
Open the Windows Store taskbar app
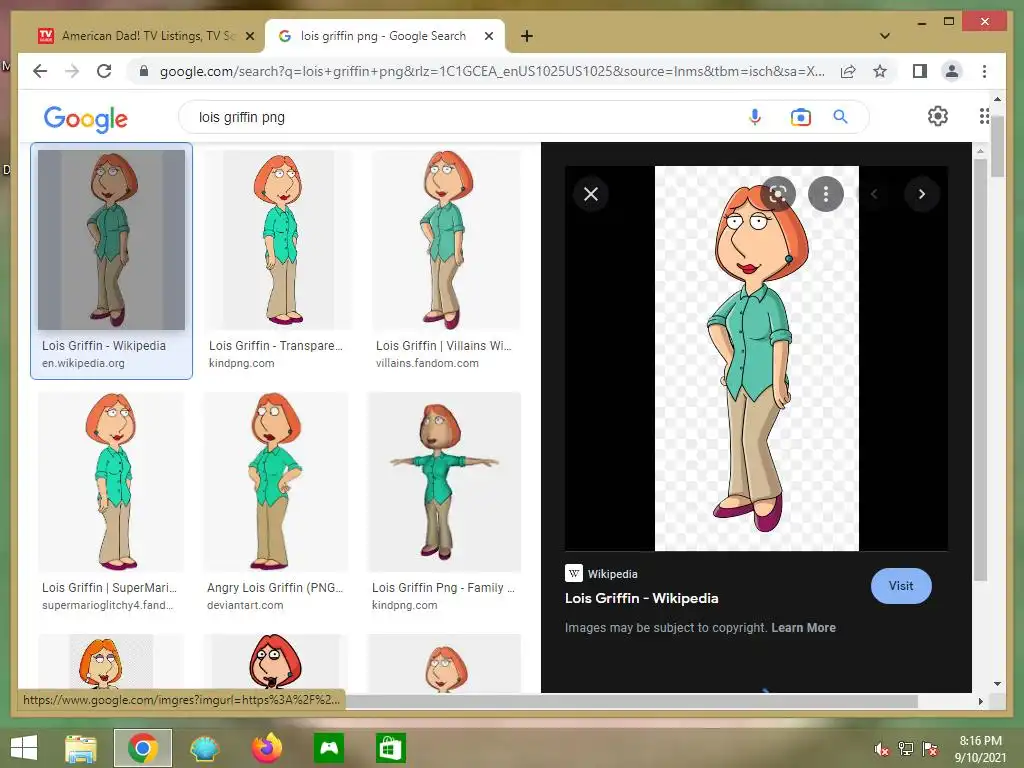point(391,748)
